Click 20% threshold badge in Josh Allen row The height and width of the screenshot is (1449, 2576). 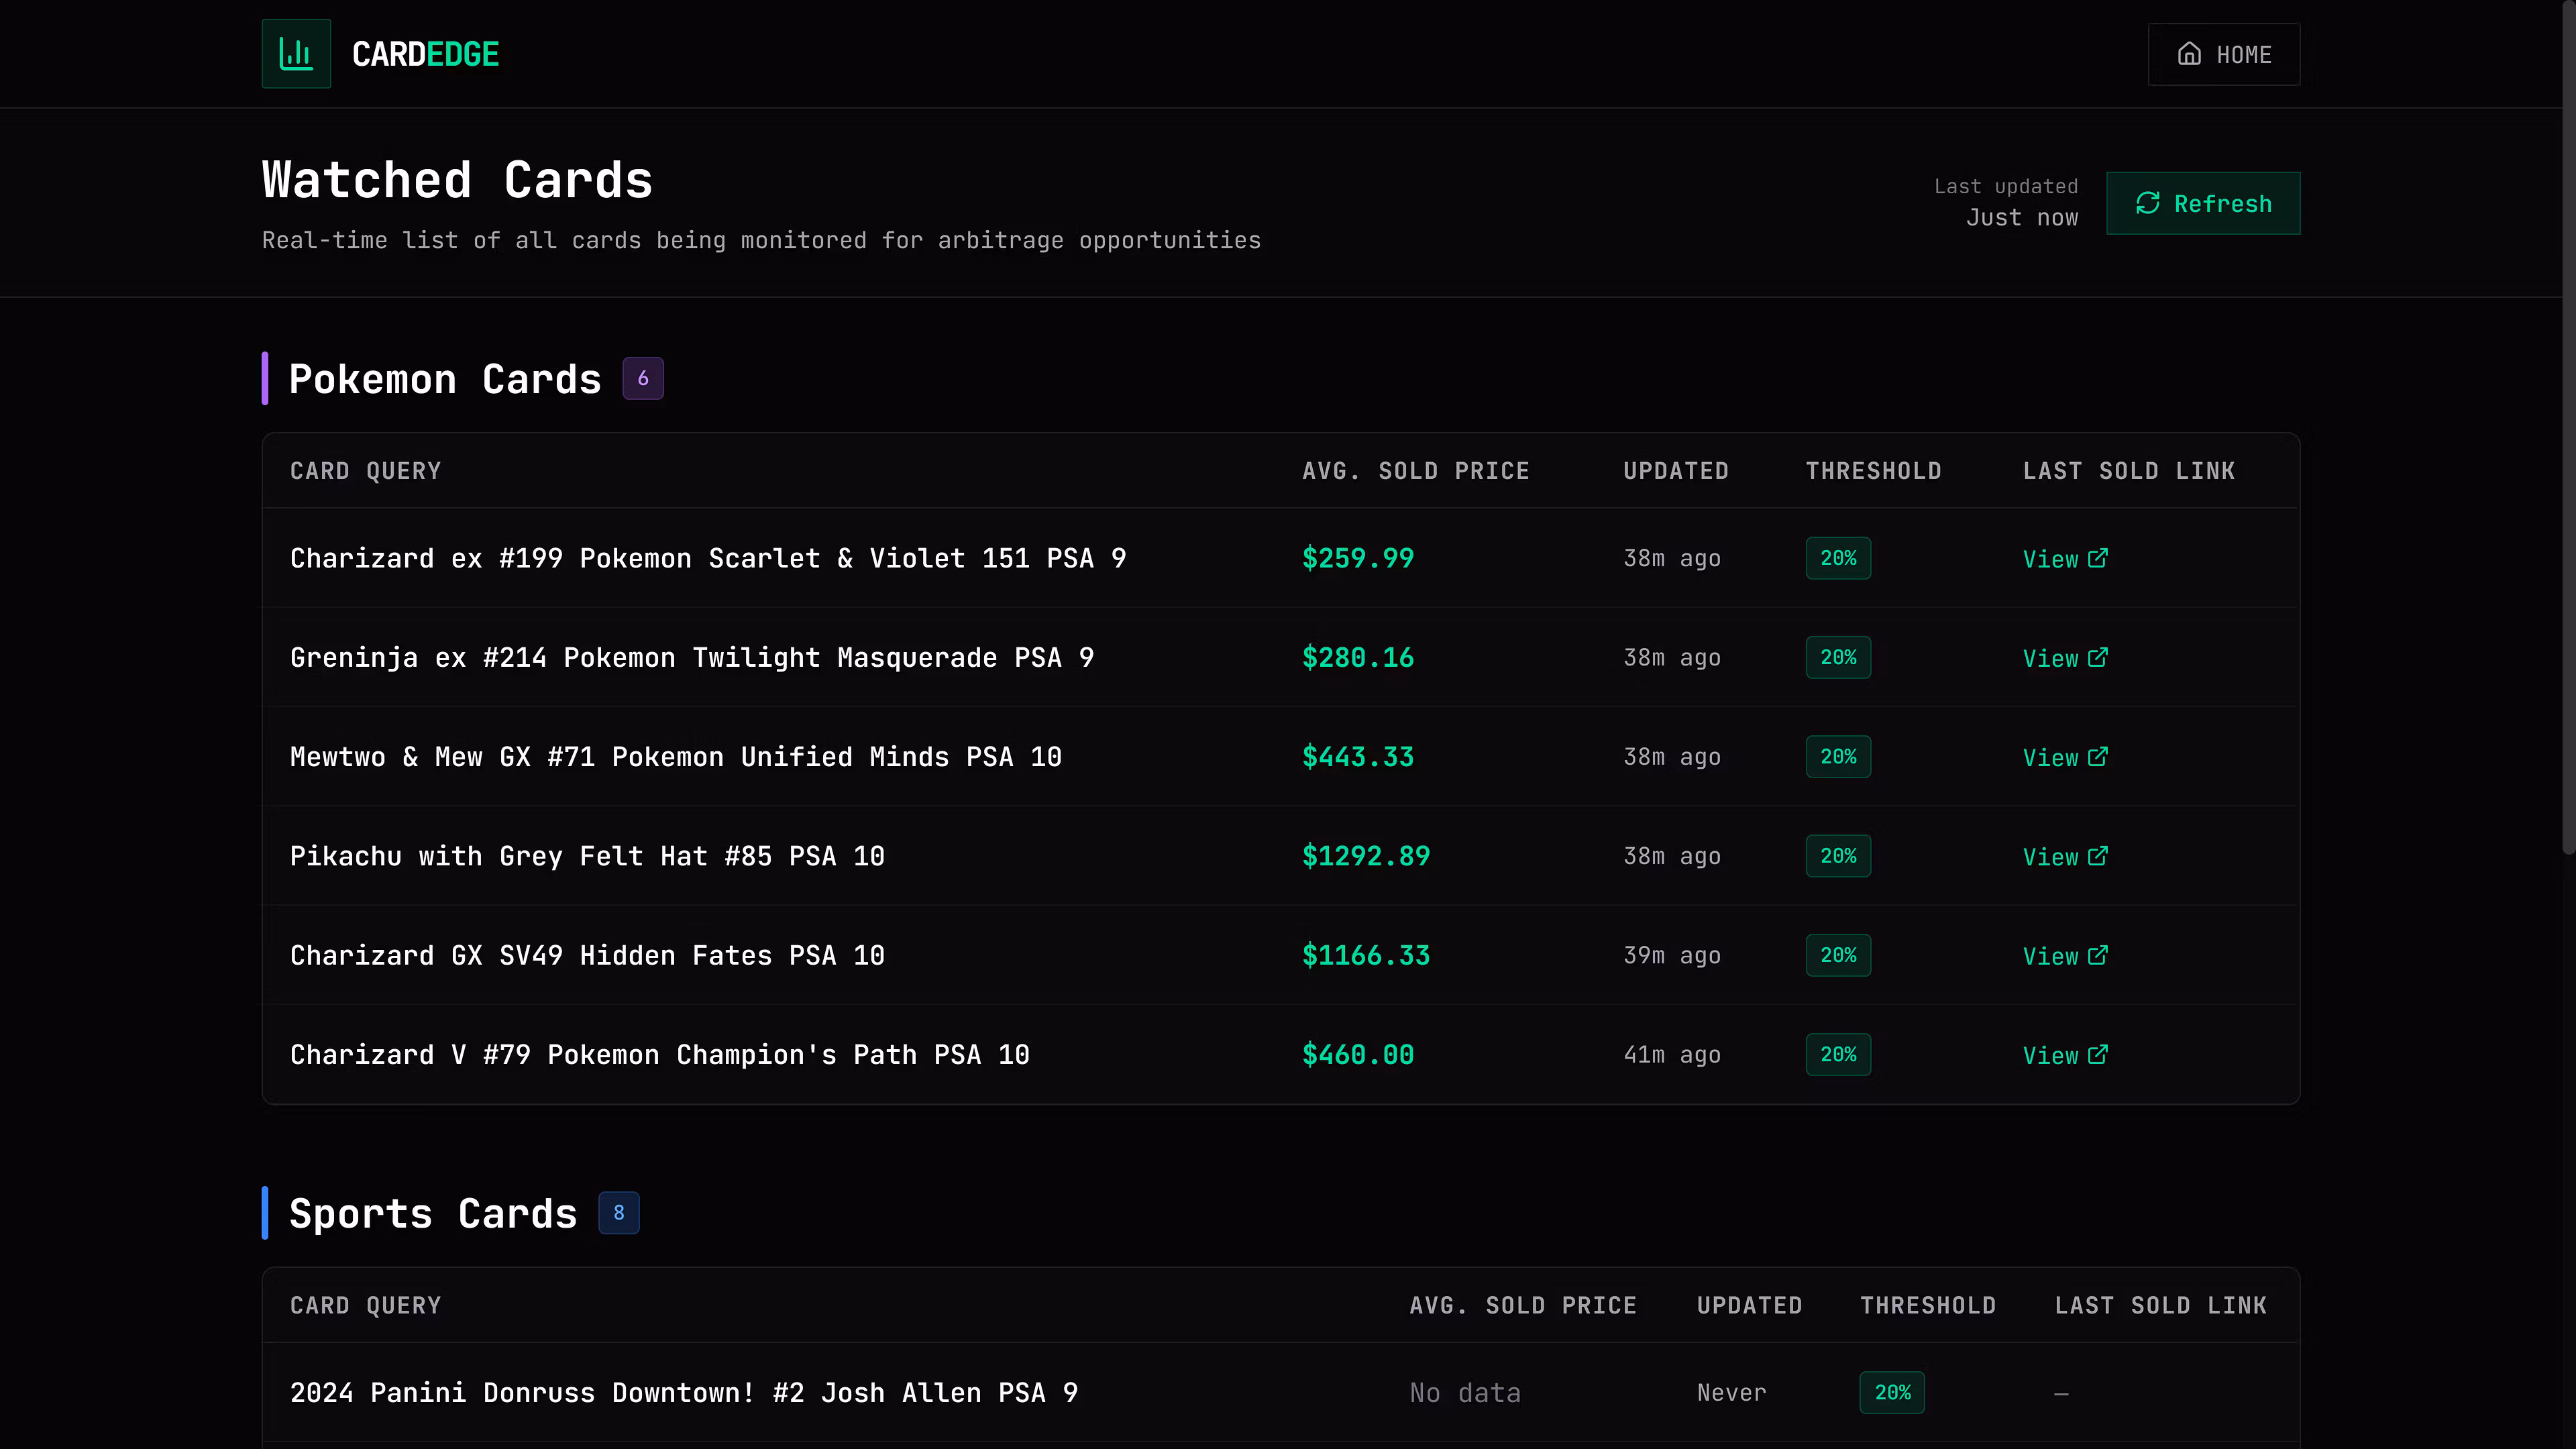[x=1892, y=1392]
